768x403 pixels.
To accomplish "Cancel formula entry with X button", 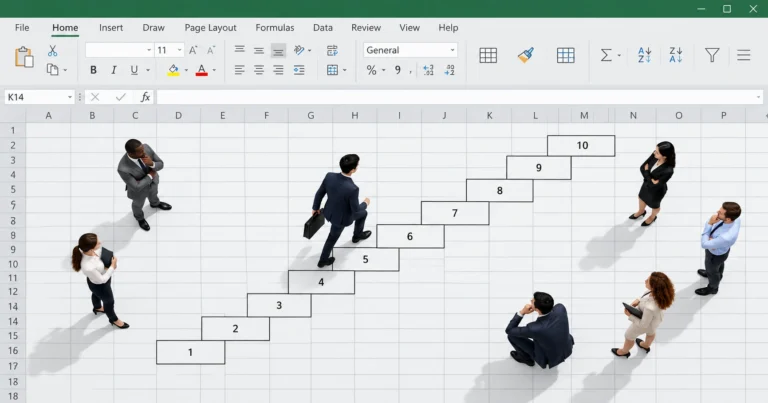I will pyautogui.click(x=95, y=97).
